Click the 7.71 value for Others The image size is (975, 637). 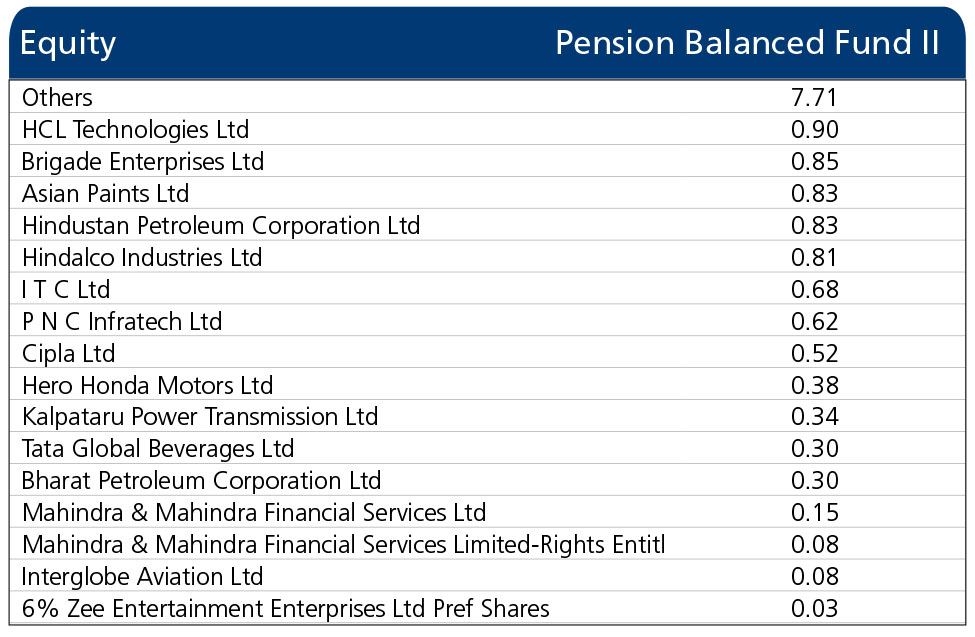point(815,98)
